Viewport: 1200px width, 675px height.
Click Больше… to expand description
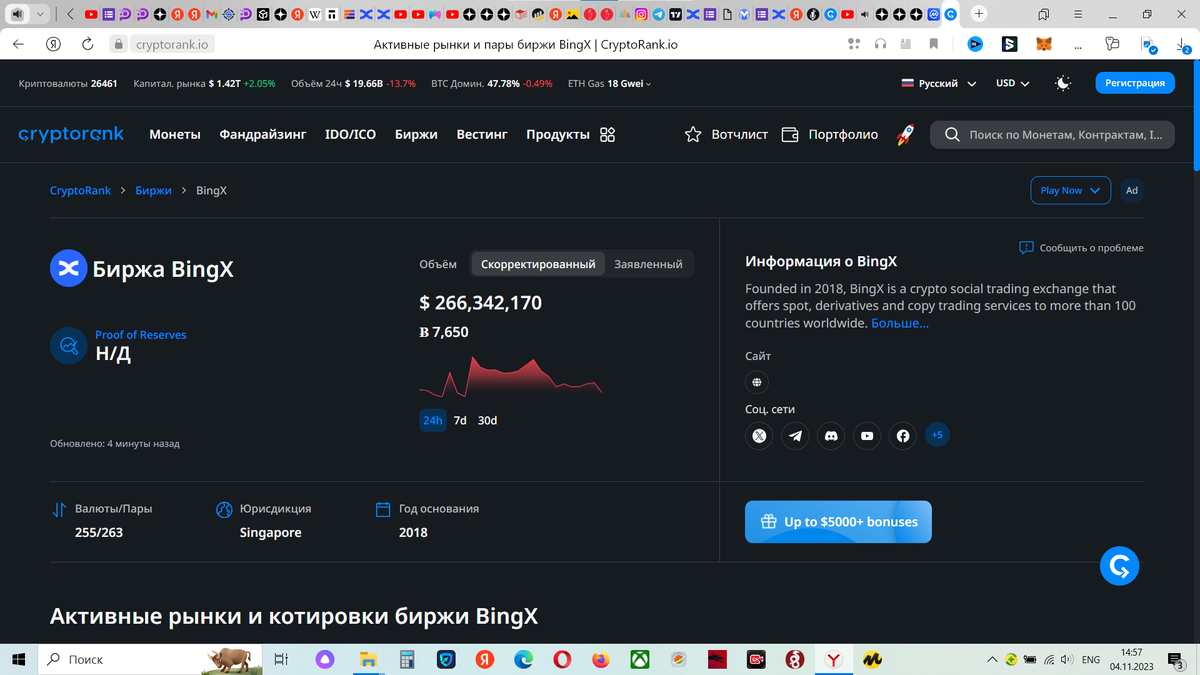point(900,323)
